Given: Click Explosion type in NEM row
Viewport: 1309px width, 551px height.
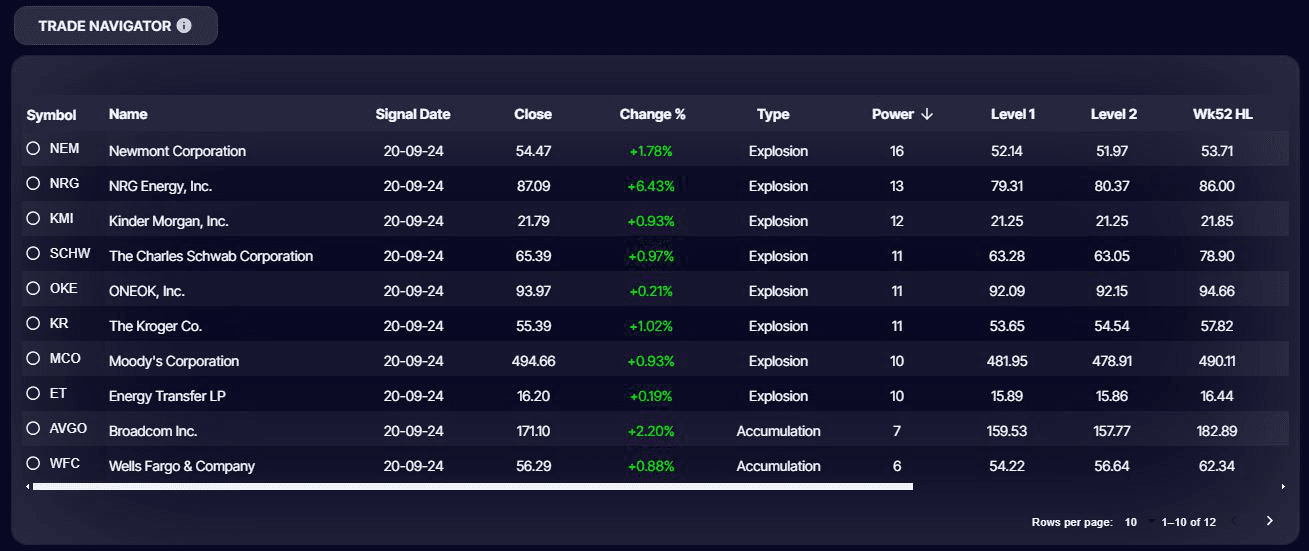Looking at the screenshot, I should 778,151.
